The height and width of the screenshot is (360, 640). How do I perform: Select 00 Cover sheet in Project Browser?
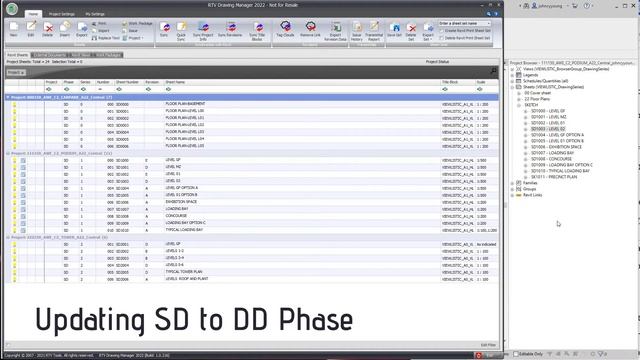coord(537,93)
